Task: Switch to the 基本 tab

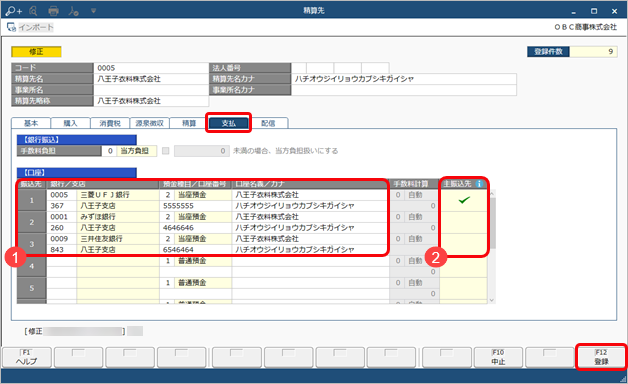Action: coord(31,123)
